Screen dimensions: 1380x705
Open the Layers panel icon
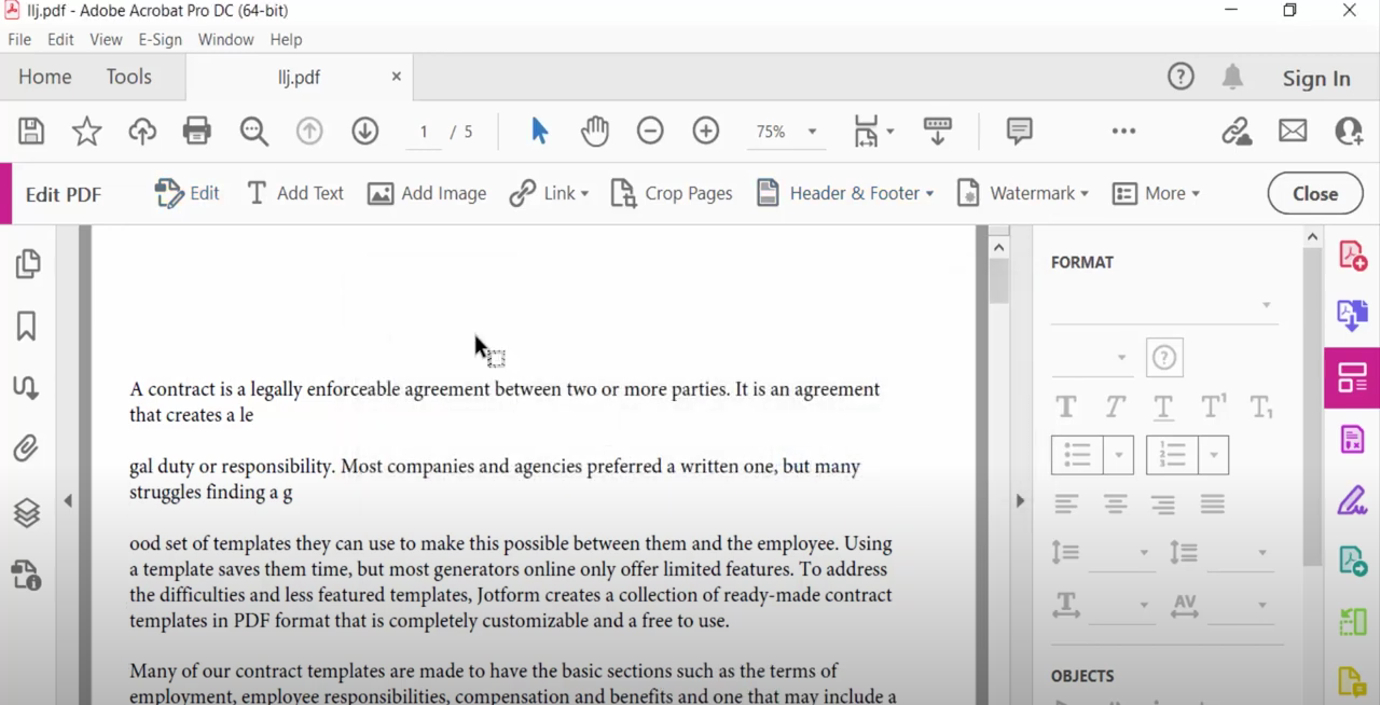27,512
